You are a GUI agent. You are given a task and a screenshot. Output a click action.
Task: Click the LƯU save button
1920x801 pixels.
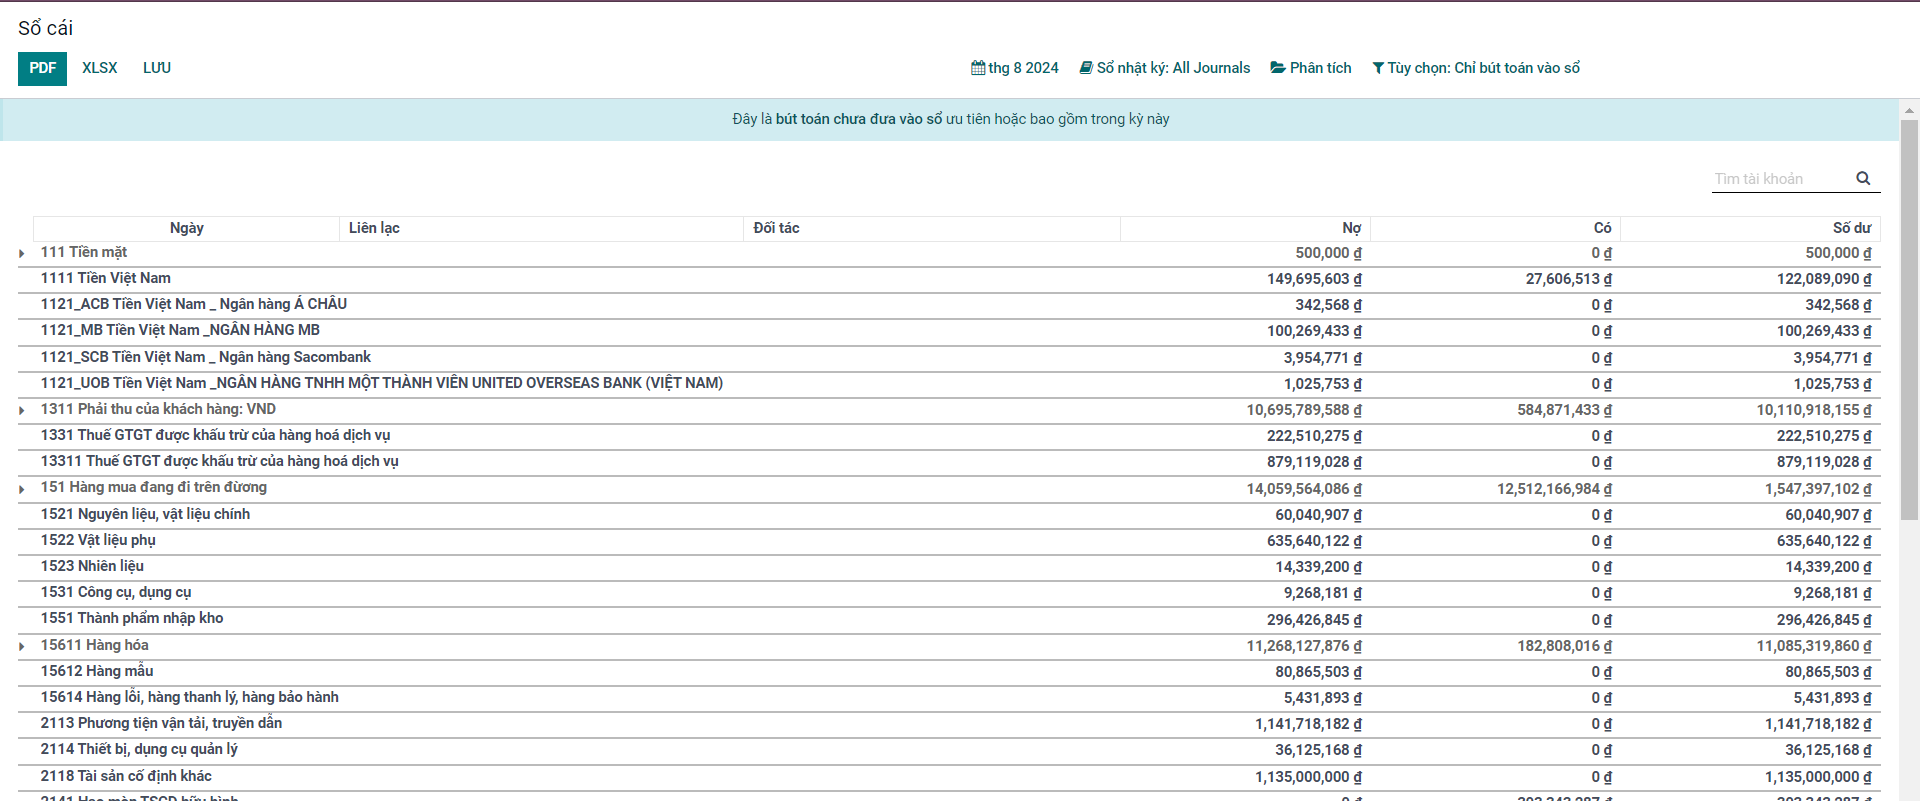(x=157, y=68)
